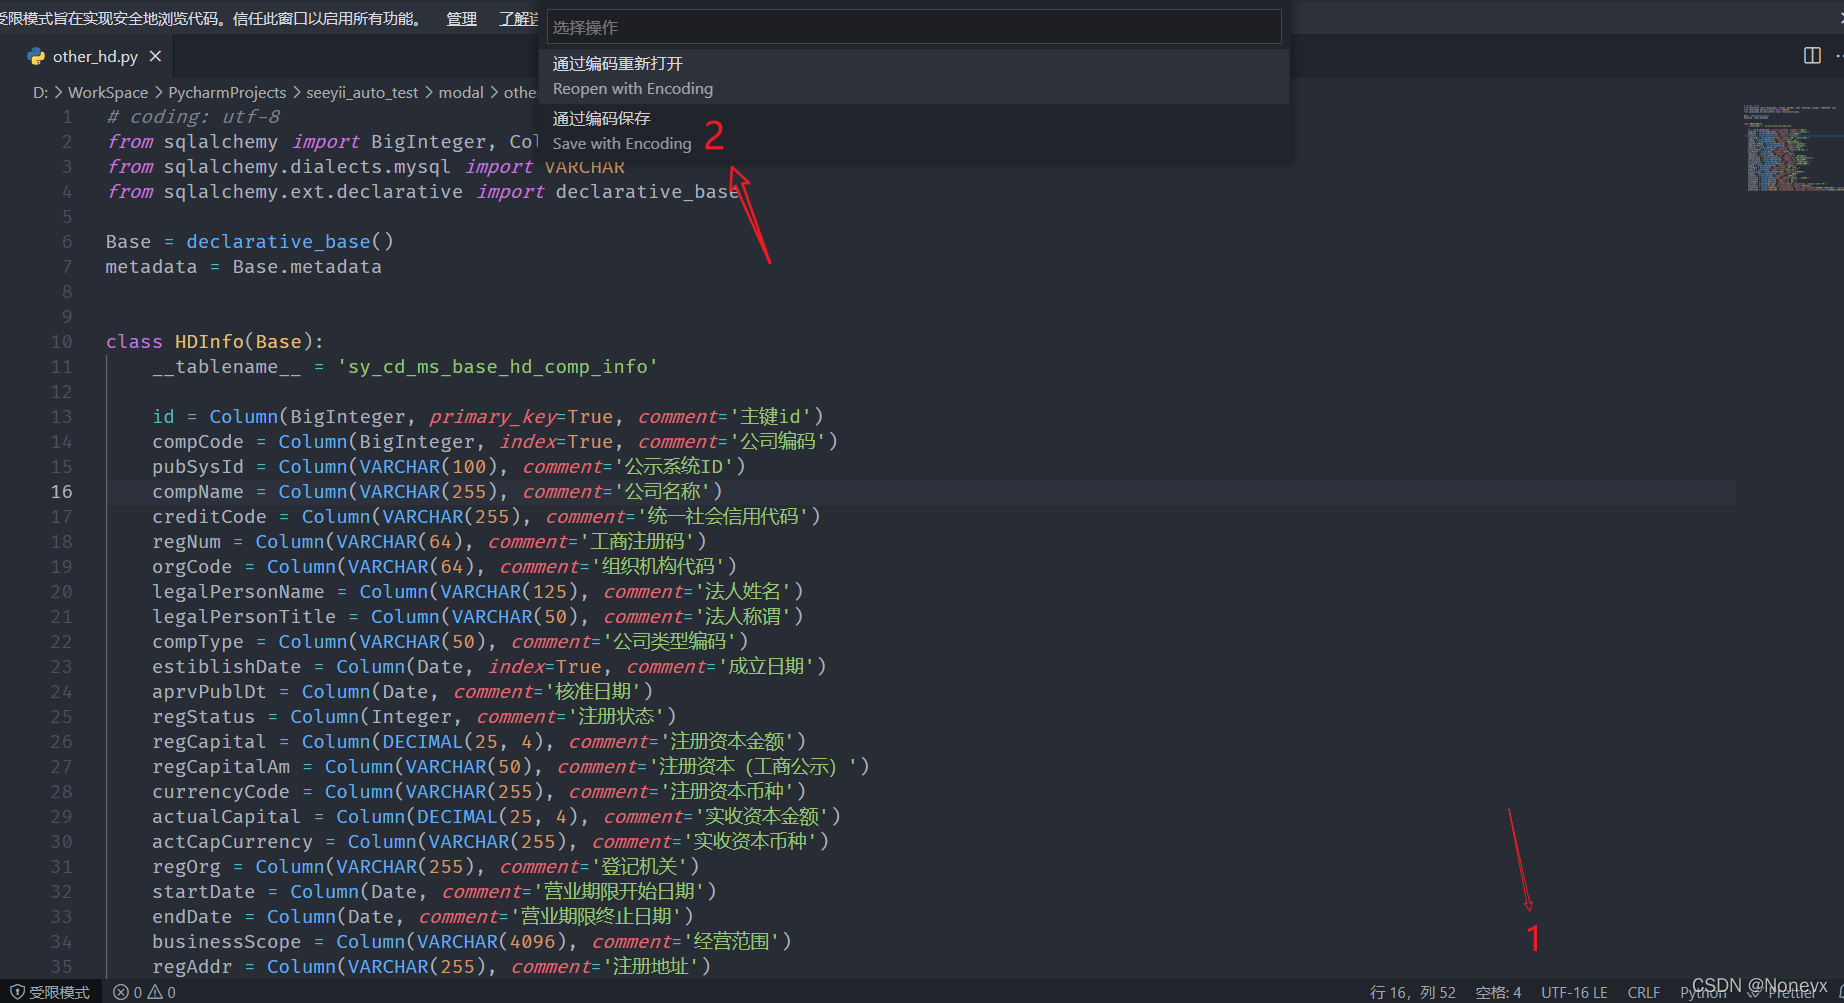This screenshot has height=1003, width=1844.
Task: Click the Python file icon on tab
Action: pos(37,57)
